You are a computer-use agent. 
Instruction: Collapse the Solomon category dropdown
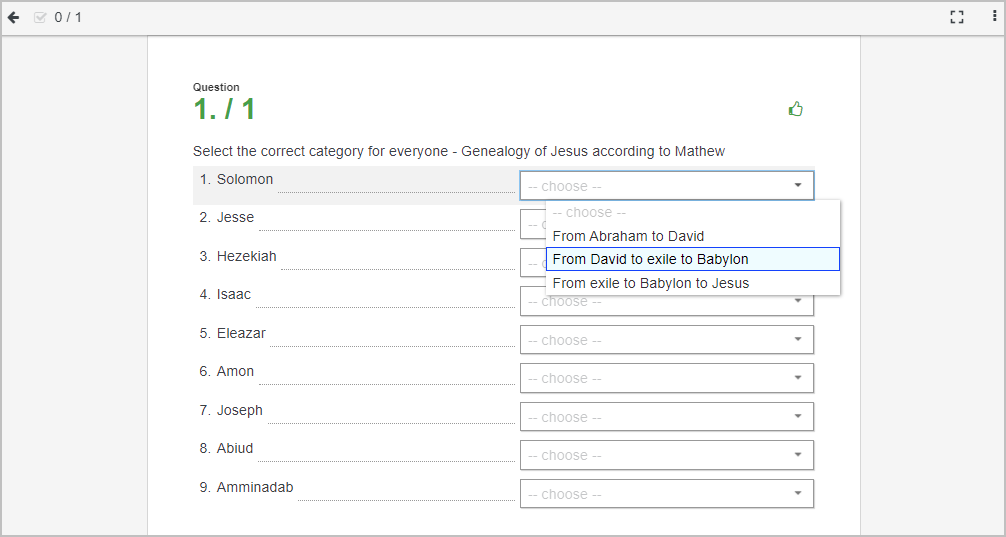click(x=667, y=185)
